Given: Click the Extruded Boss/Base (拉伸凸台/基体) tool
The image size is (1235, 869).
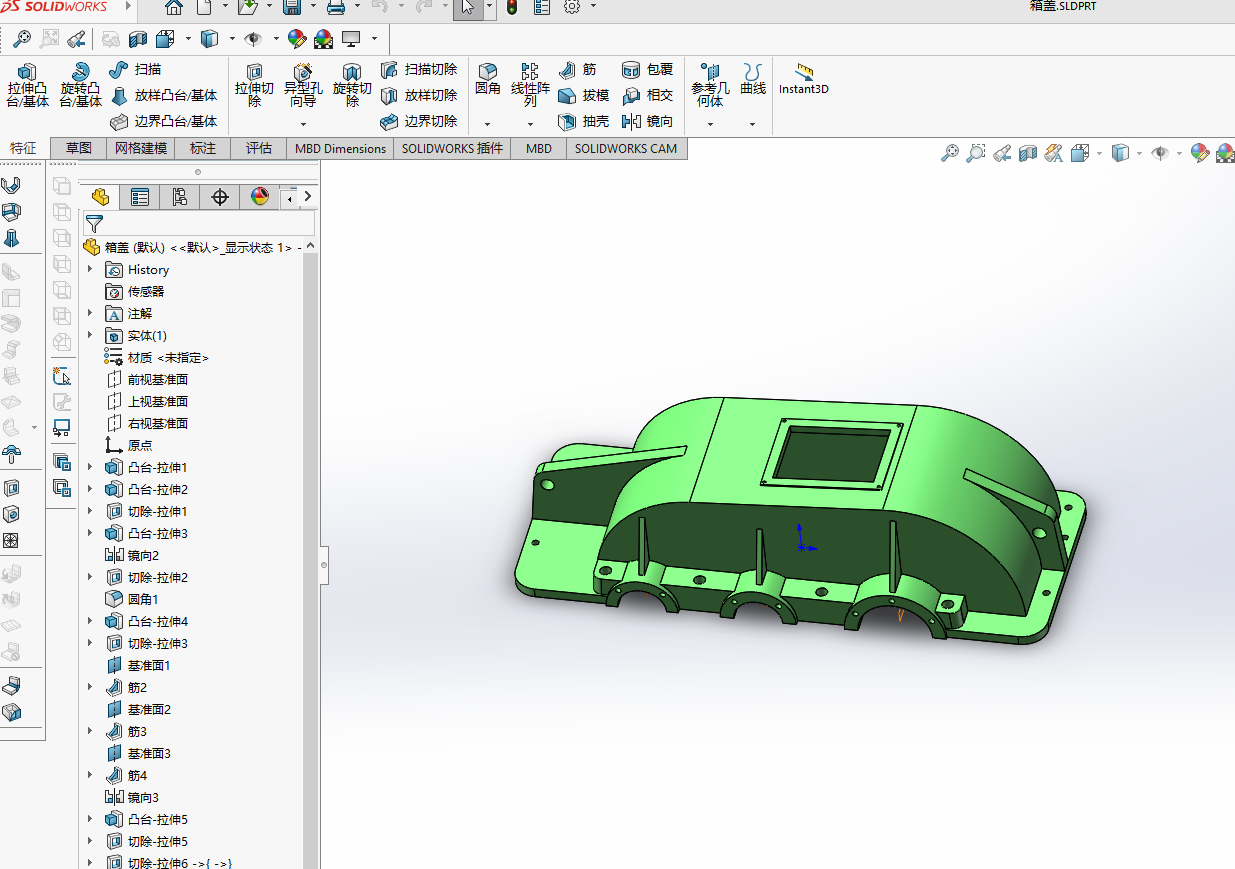Looking at the screenshot, I should click(x=27, y=85).
